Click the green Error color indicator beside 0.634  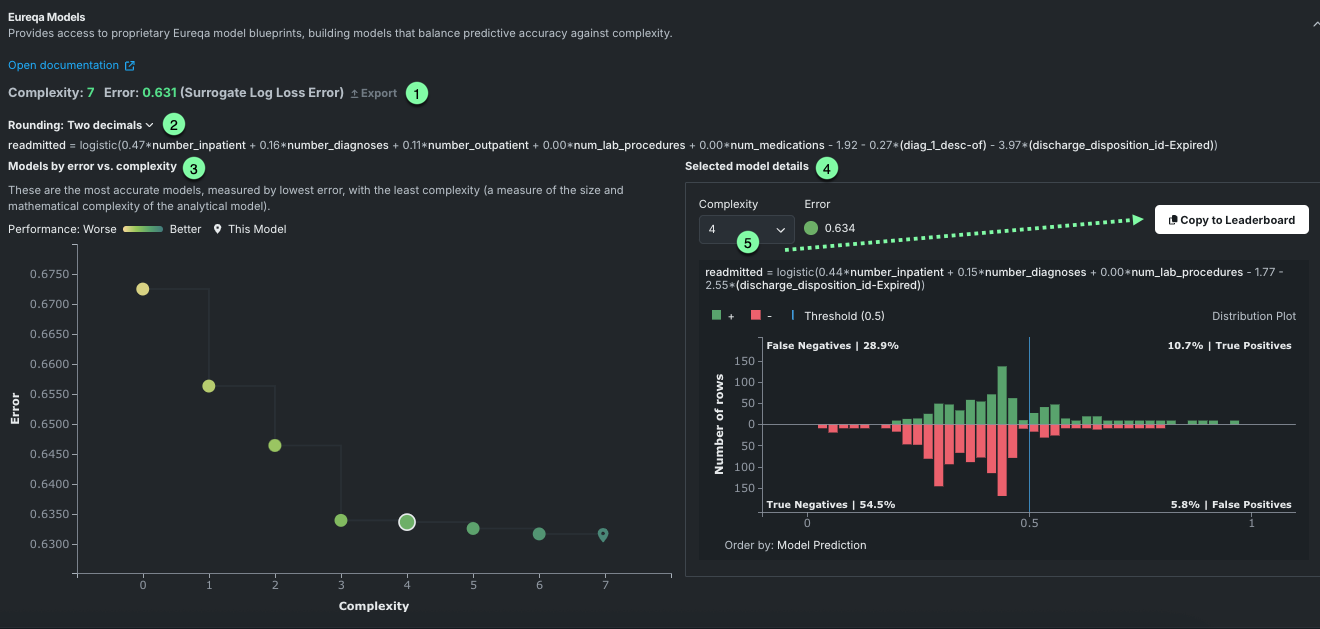click(x=811, y=228)
